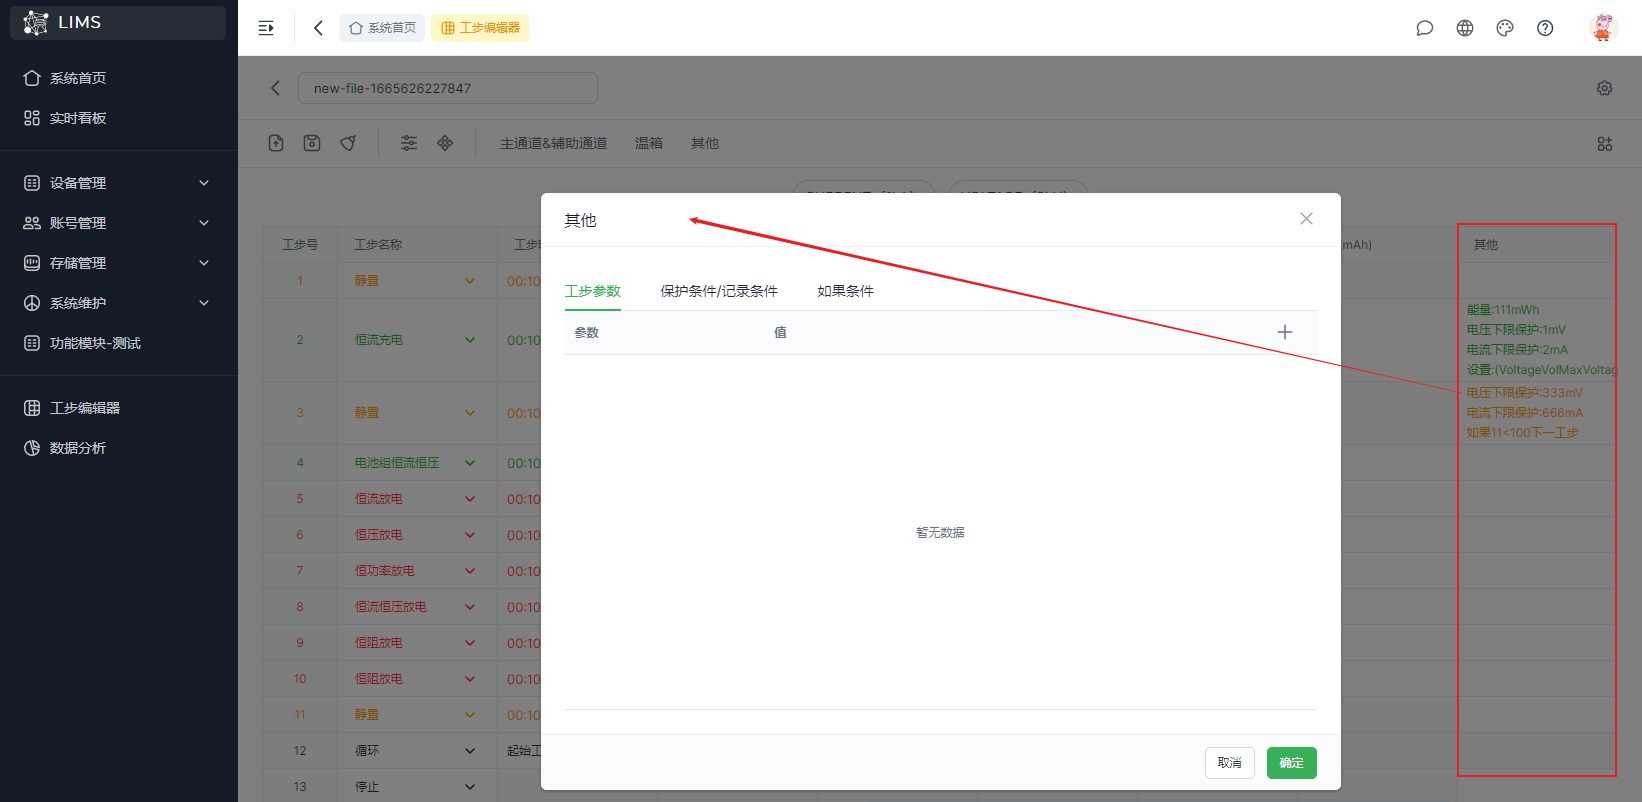Switch to the 保护条件/记录条件 tab
This screenshot has width=1642, height=802.
719,291
